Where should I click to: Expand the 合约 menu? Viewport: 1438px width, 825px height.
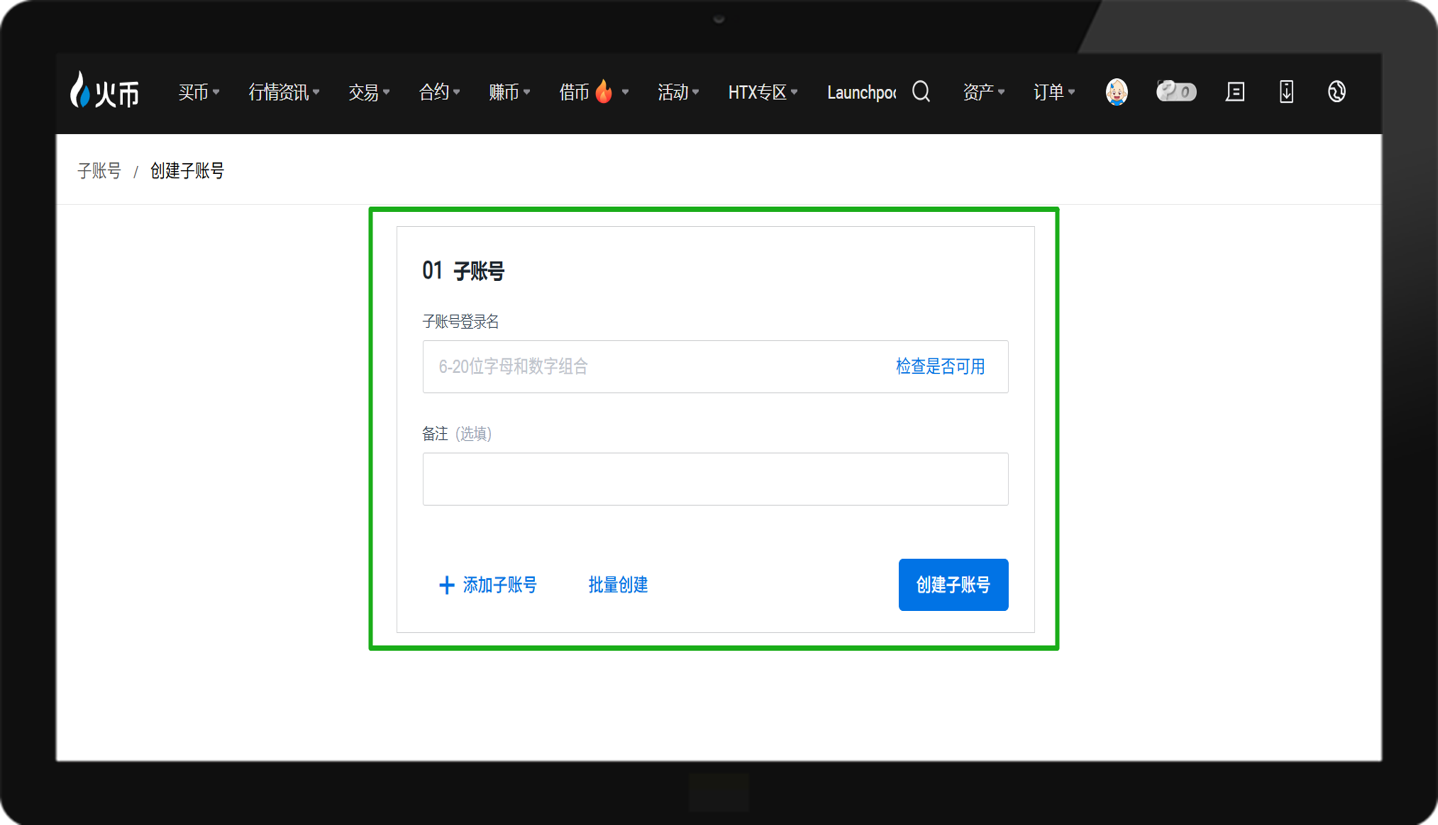pos(438,92)
